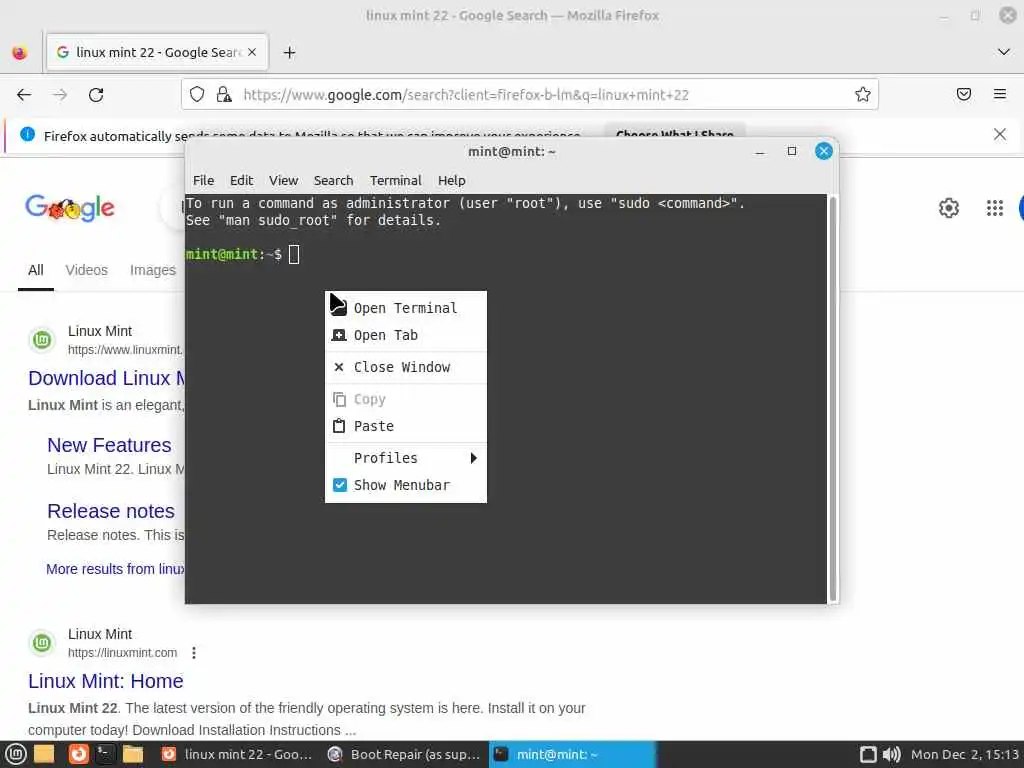Click the Google logo
The width and height of the screenshot is (1024, 768).
[70, 208]
